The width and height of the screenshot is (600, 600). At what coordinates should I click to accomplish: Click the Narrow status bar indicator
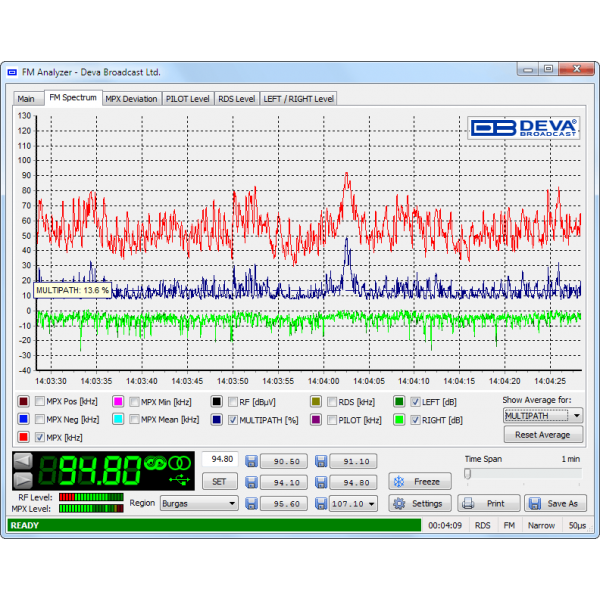pos(541,525)
